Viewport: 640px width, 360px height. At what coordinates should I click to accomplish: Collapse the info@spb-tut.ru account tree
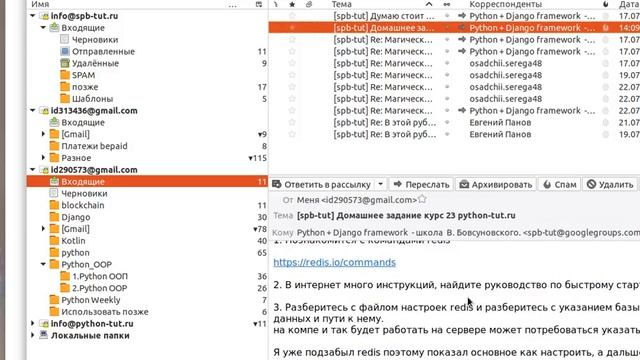[x=33, y=16]
